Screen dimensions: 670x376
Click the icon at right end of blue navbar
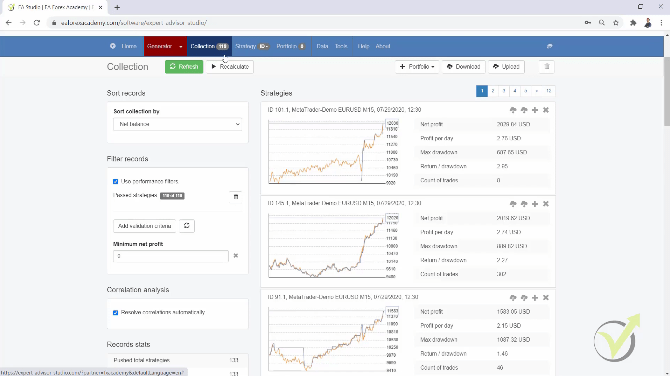[x=550, y=46]
